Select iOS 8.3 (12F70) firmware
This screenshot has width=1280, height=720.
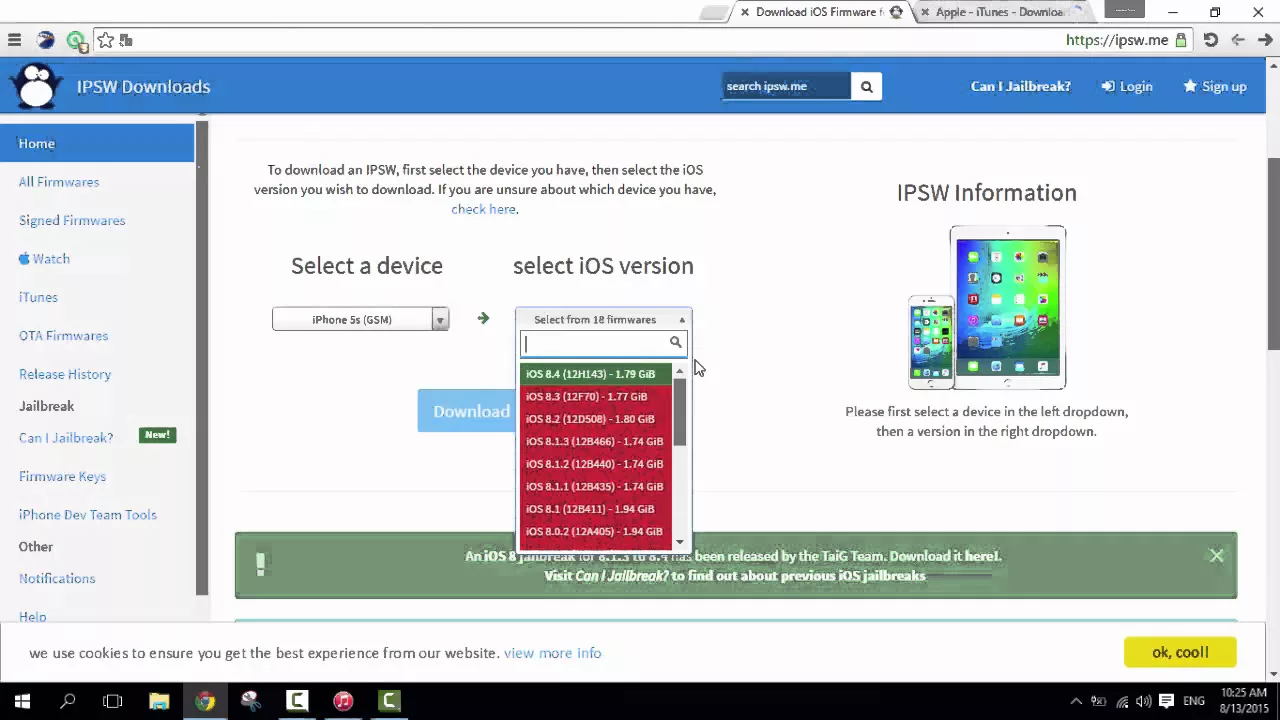coord(595,396)
